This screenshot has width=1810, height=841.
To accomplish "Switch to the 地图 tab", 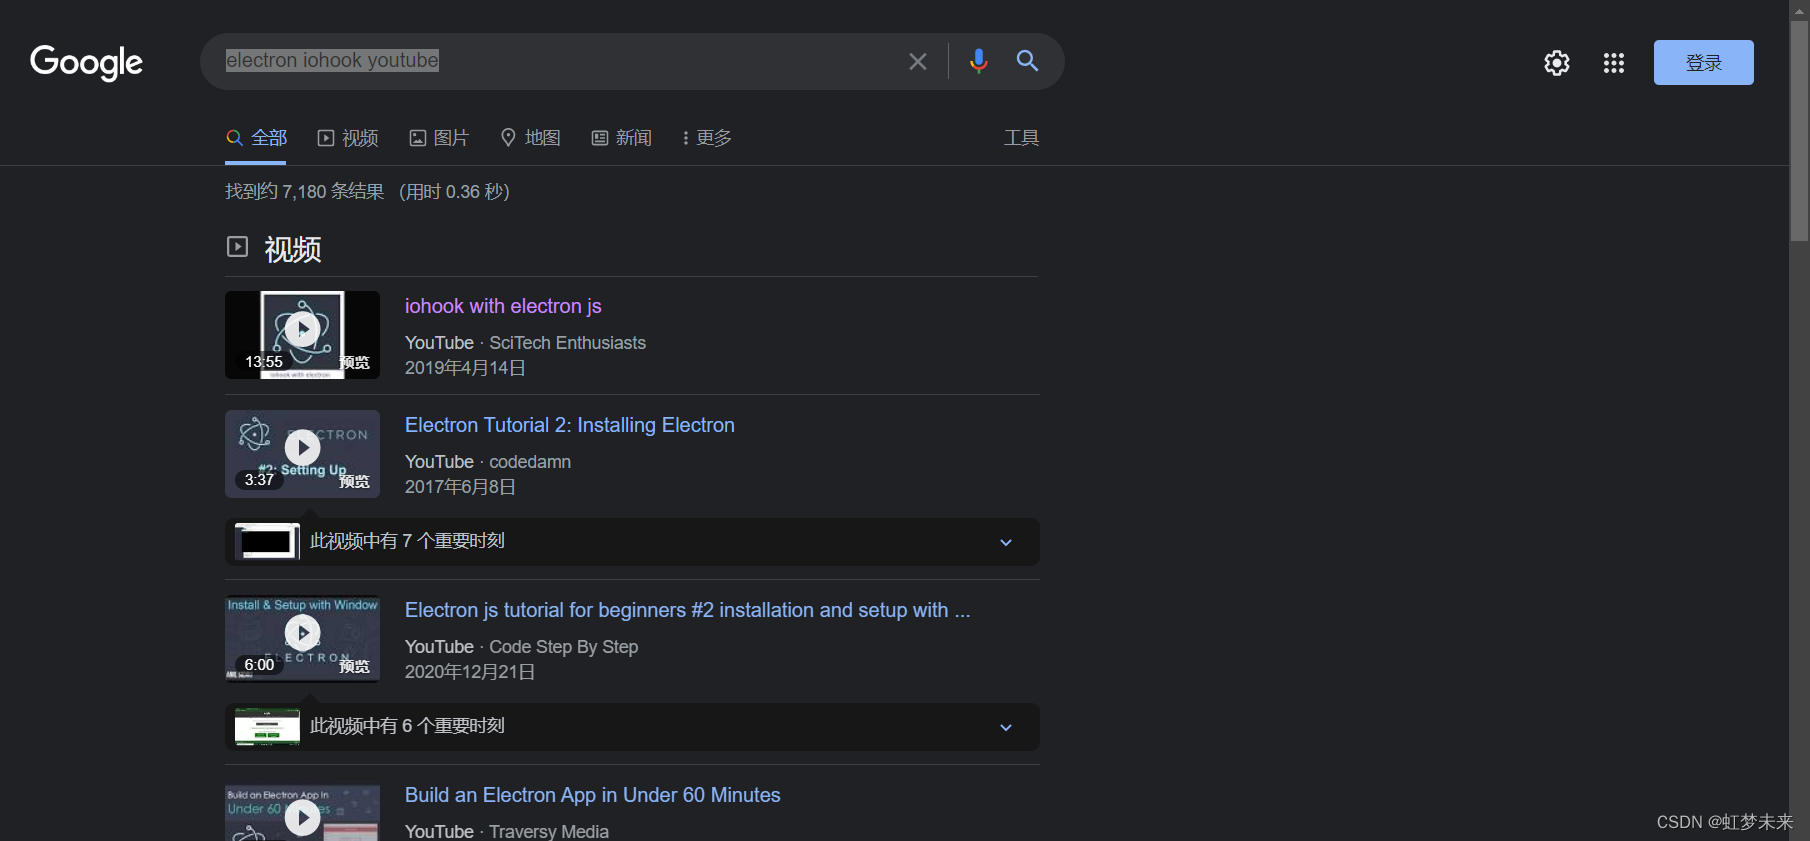I will (x=530, y=138).
